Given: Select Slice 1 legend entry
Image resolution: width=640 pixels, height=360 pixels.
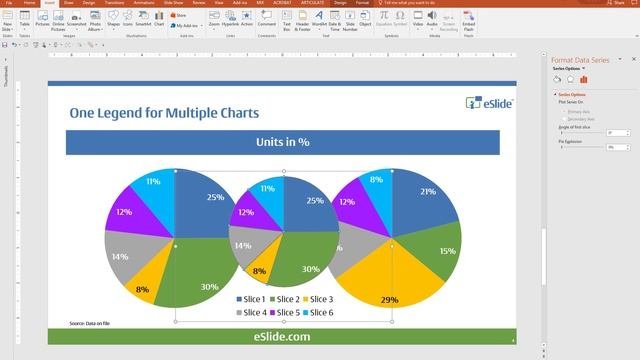Looking at the screenshot, I should point(251,299).
